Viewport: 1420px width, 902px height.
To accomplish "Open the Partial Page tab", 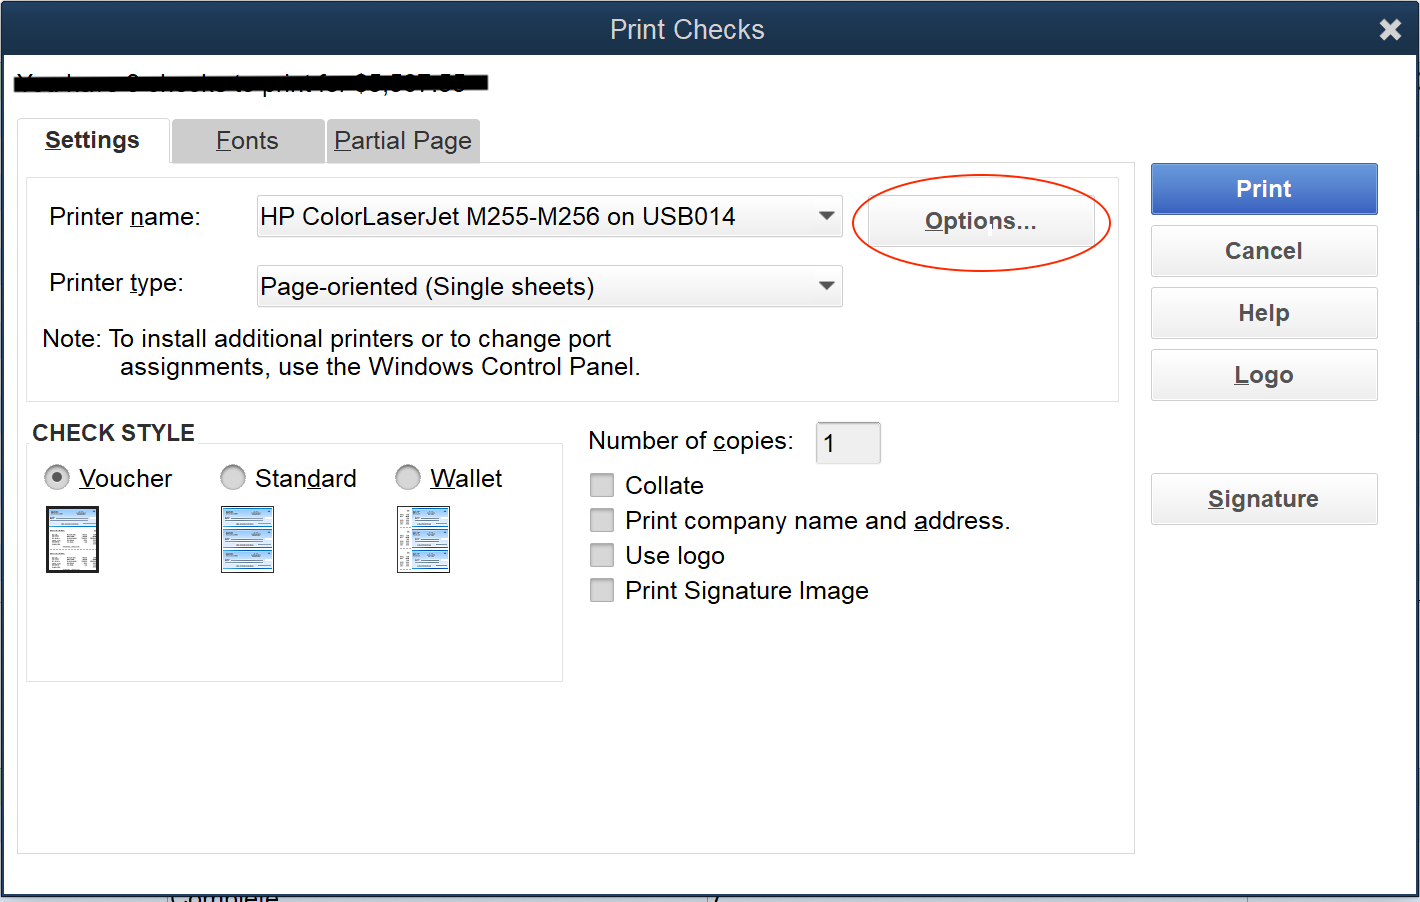I will (x=403, y=141).
